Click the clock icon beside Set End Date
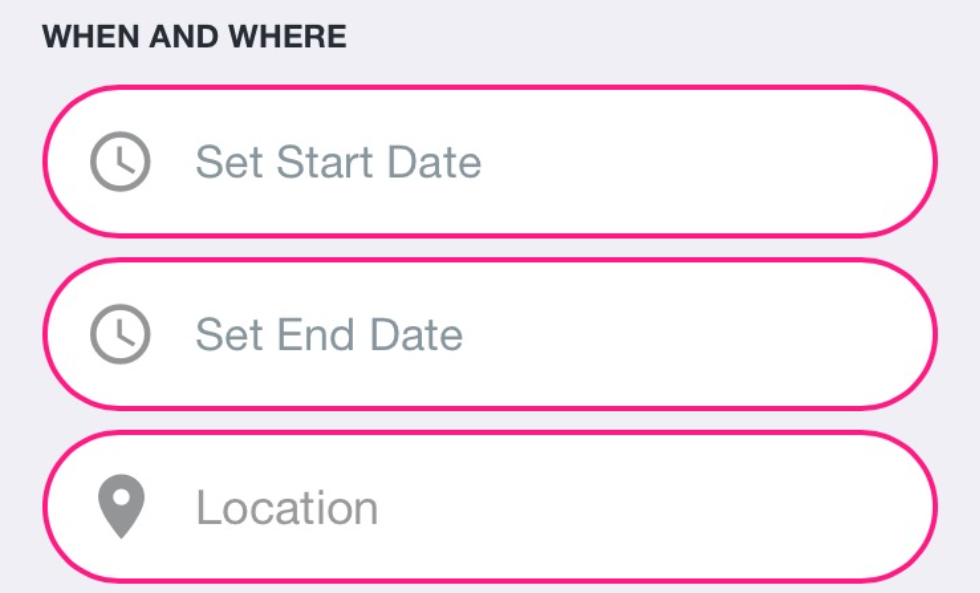The width and height of the screenshot is (980, 593). (120, 334)
